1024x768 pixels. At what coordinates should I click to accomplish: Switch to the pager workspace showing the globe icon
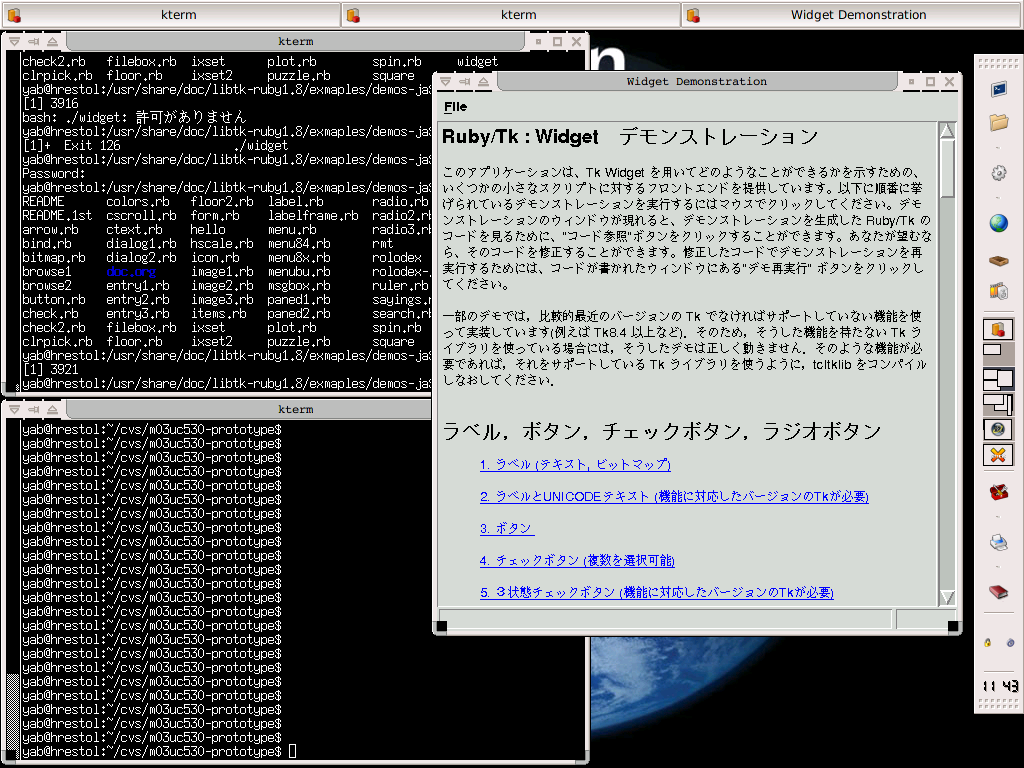[x=997, y=429]
